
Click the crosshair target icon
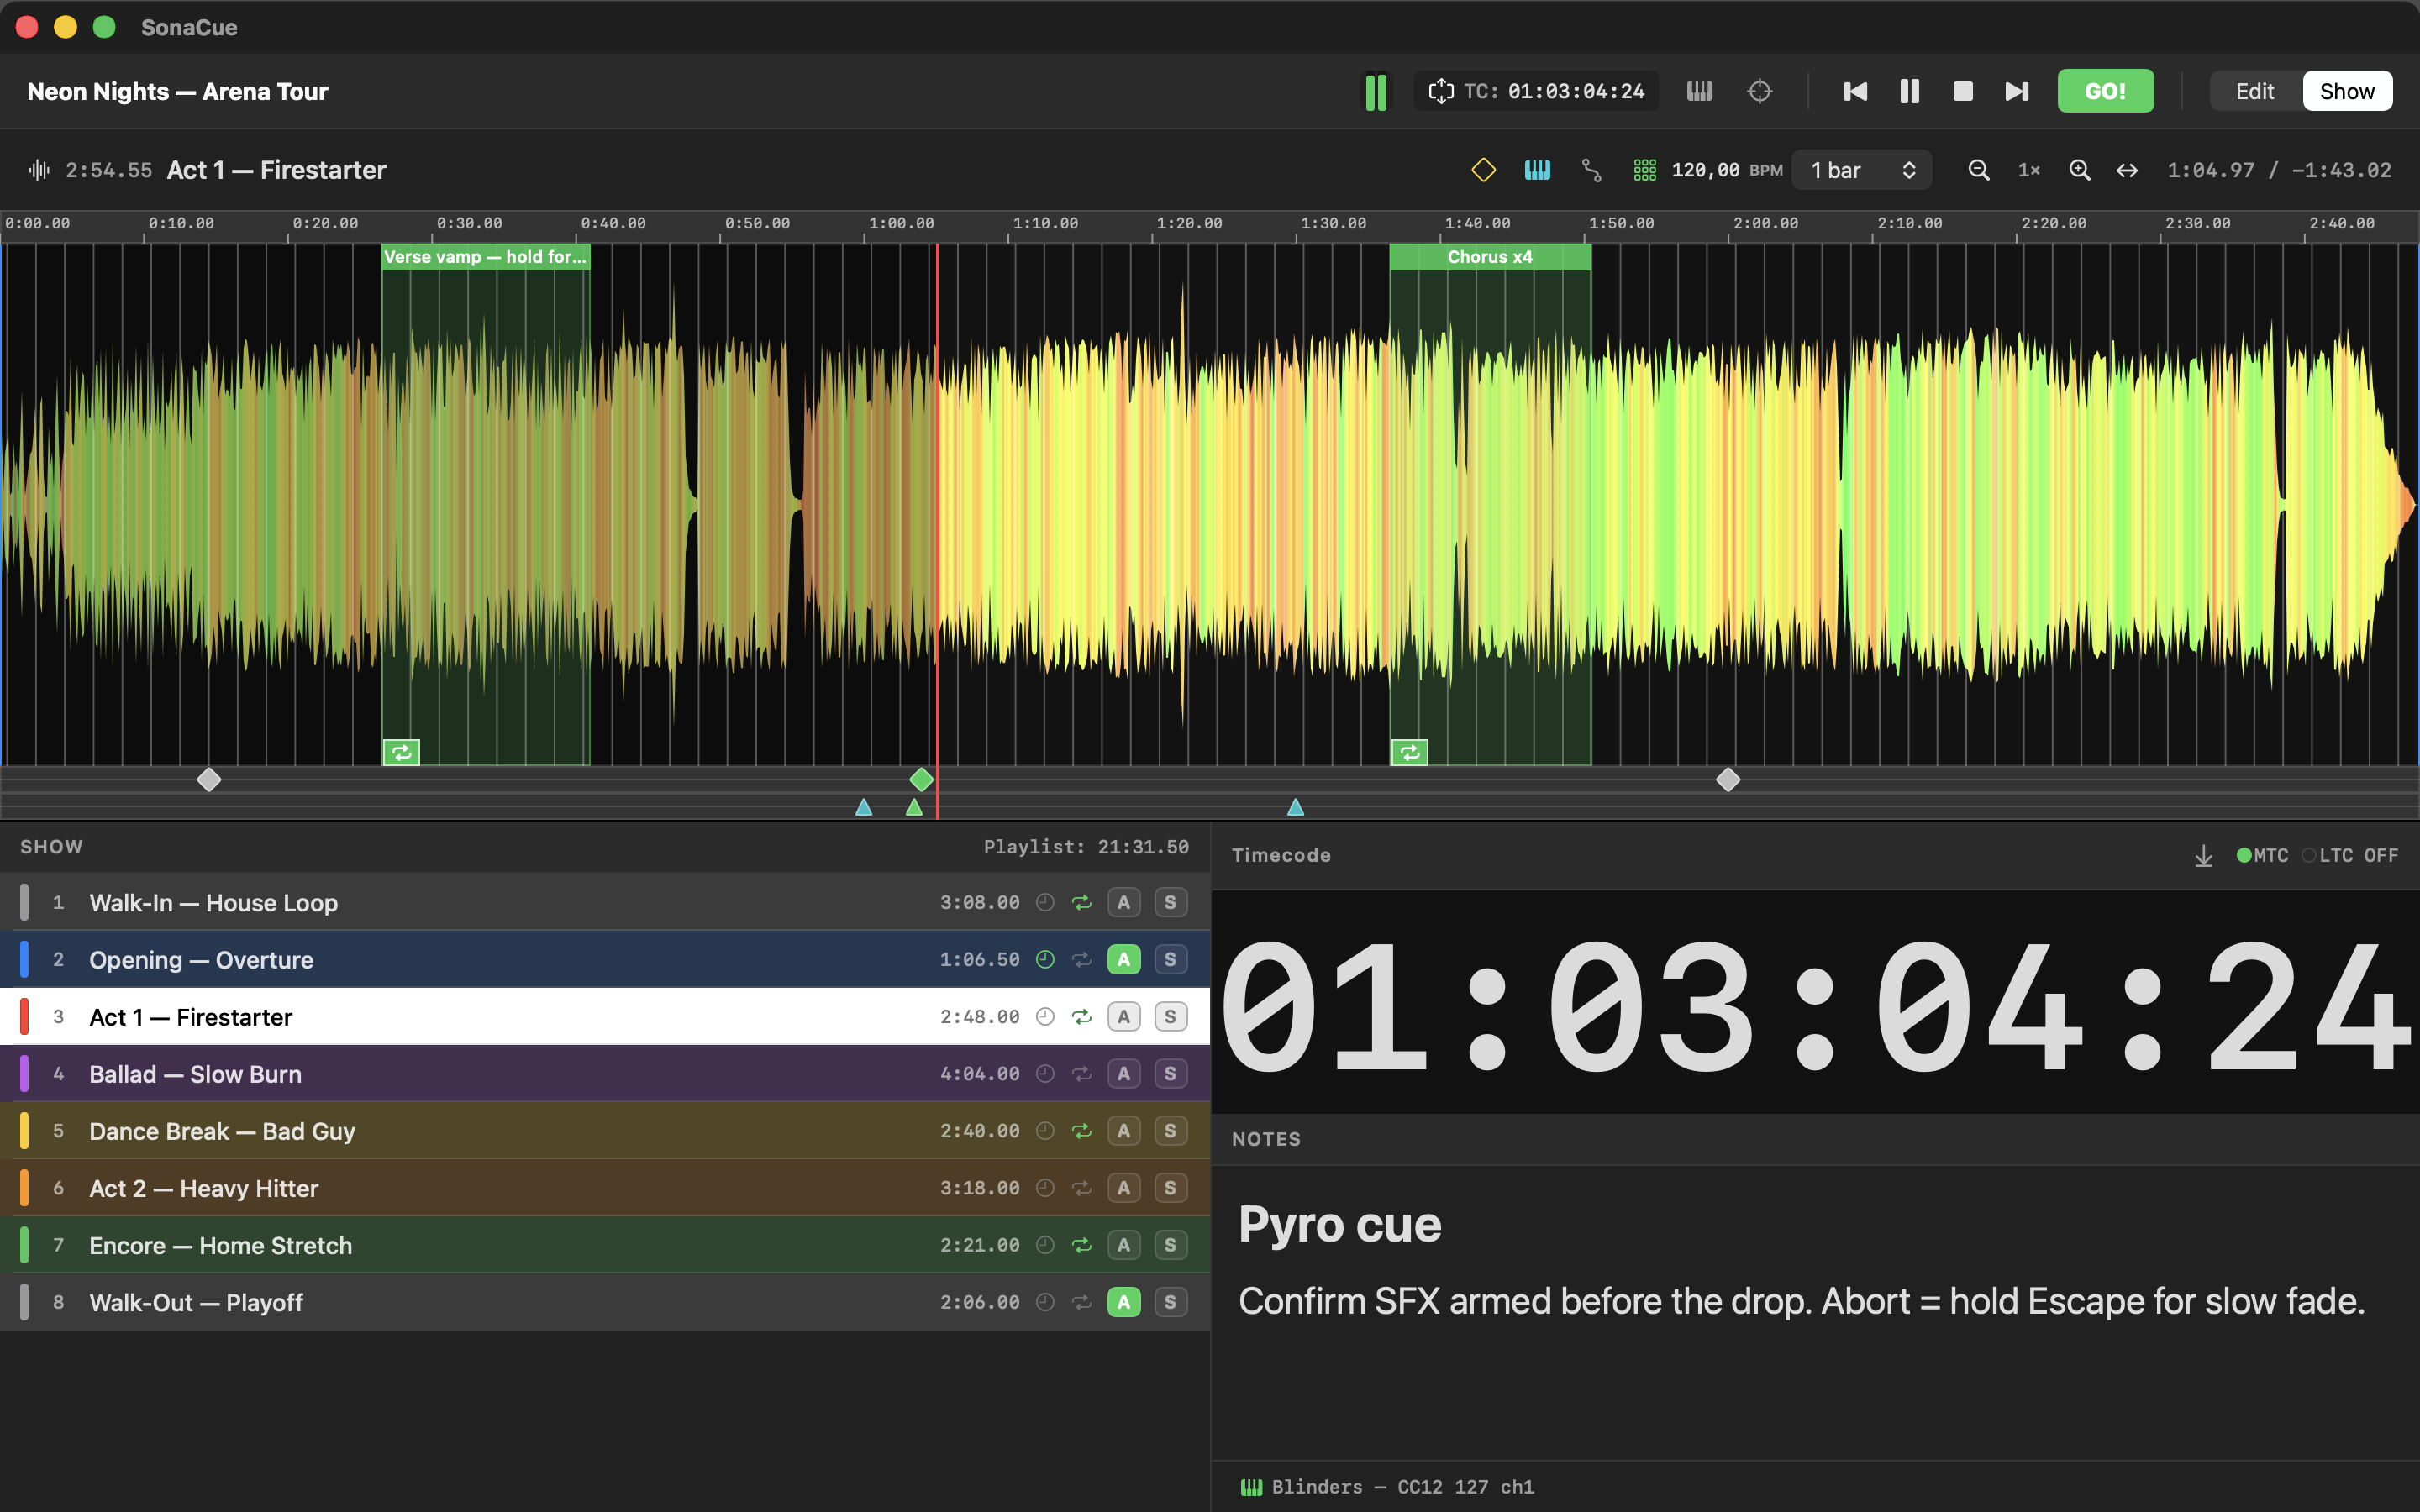1760,91
